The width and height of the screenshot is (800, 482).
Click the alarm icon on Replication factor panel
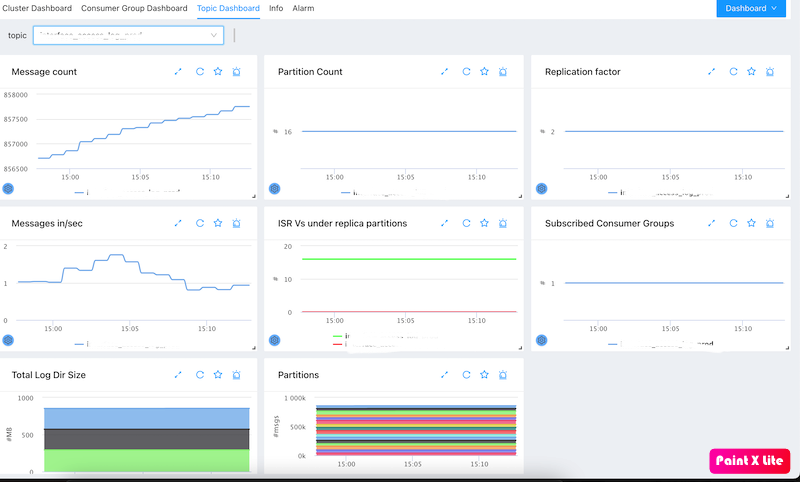771,72
